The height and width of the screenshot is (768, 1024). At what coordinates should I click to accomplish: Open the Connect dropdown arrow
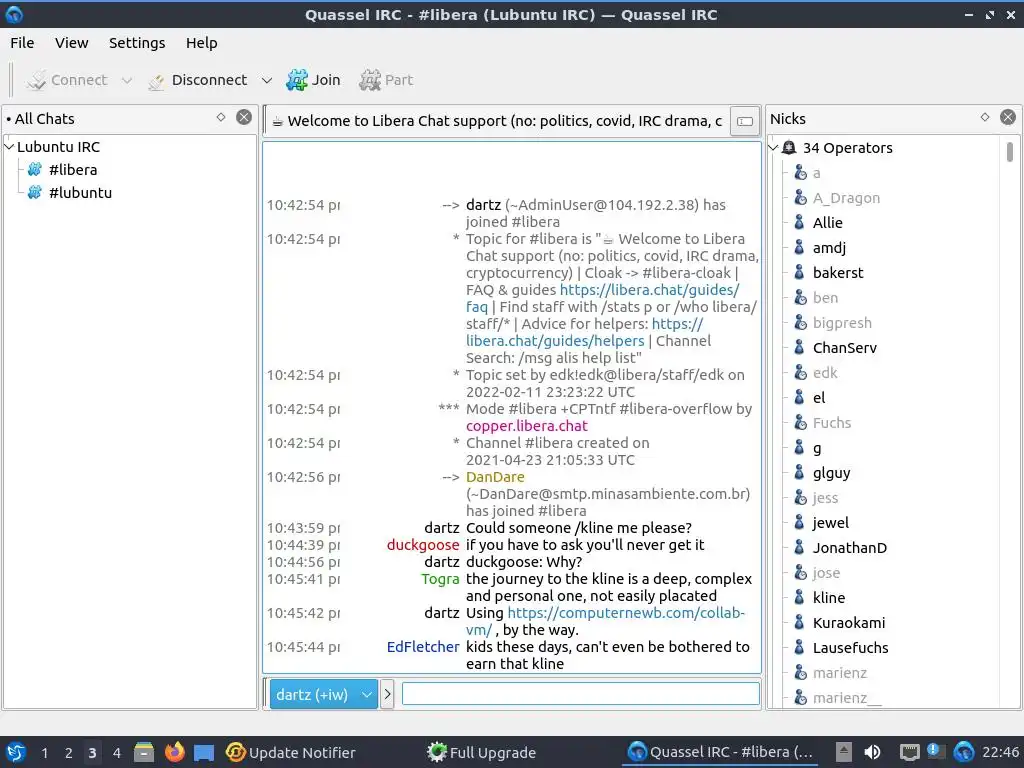click(127, 80)
